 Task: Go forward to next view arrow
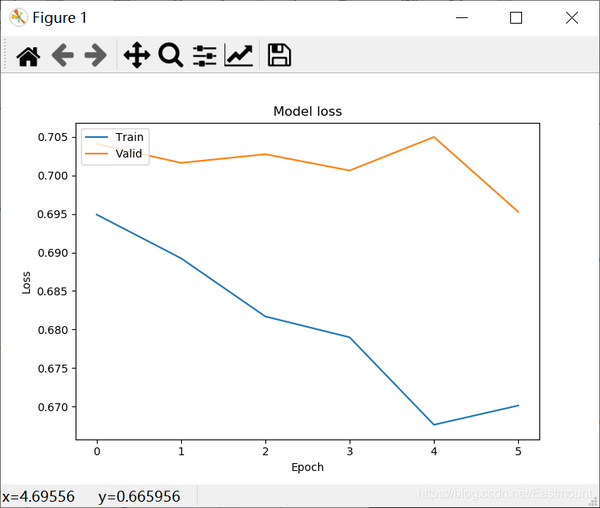click(95, 55)
